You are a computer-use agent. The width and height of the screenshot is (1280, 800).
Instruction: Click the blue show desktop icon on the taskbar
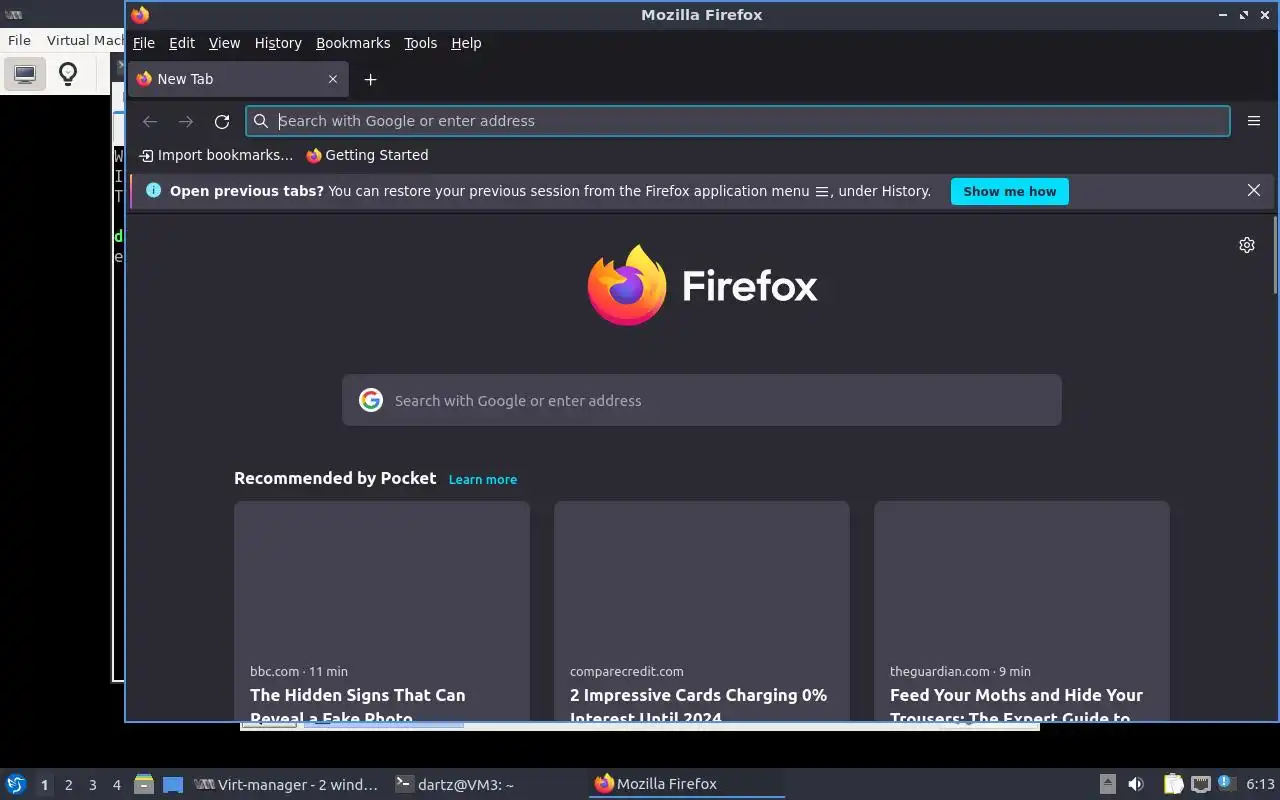point(173,785)
